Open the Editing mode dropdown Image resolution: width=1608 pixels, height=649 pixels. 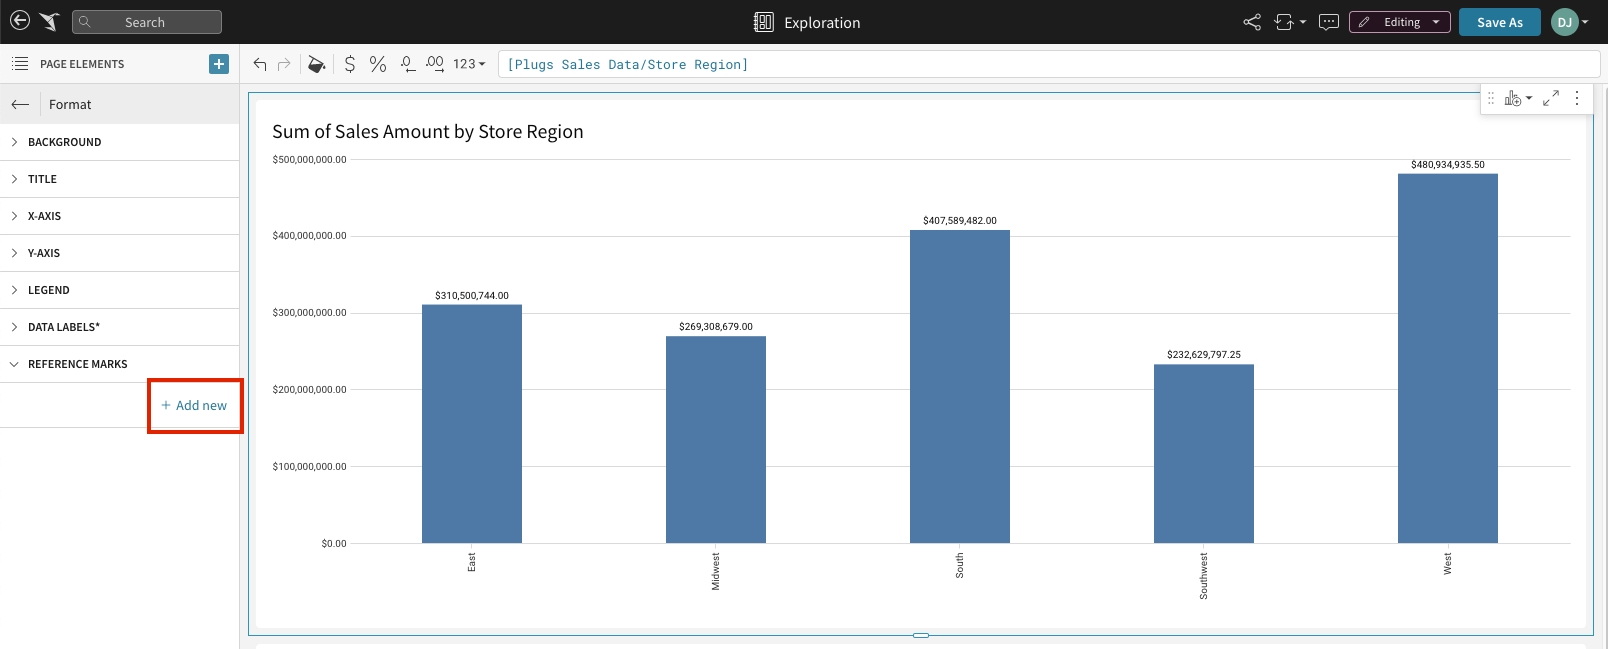click(x=1400, y=22)
